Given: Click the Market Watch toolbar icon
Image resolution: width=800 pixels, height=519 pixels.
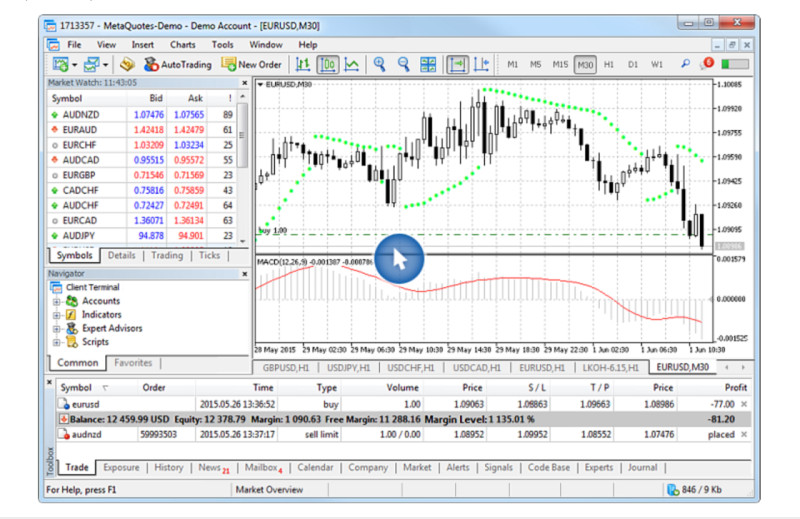Looking at the screenshot, I should tap(127, 65).
